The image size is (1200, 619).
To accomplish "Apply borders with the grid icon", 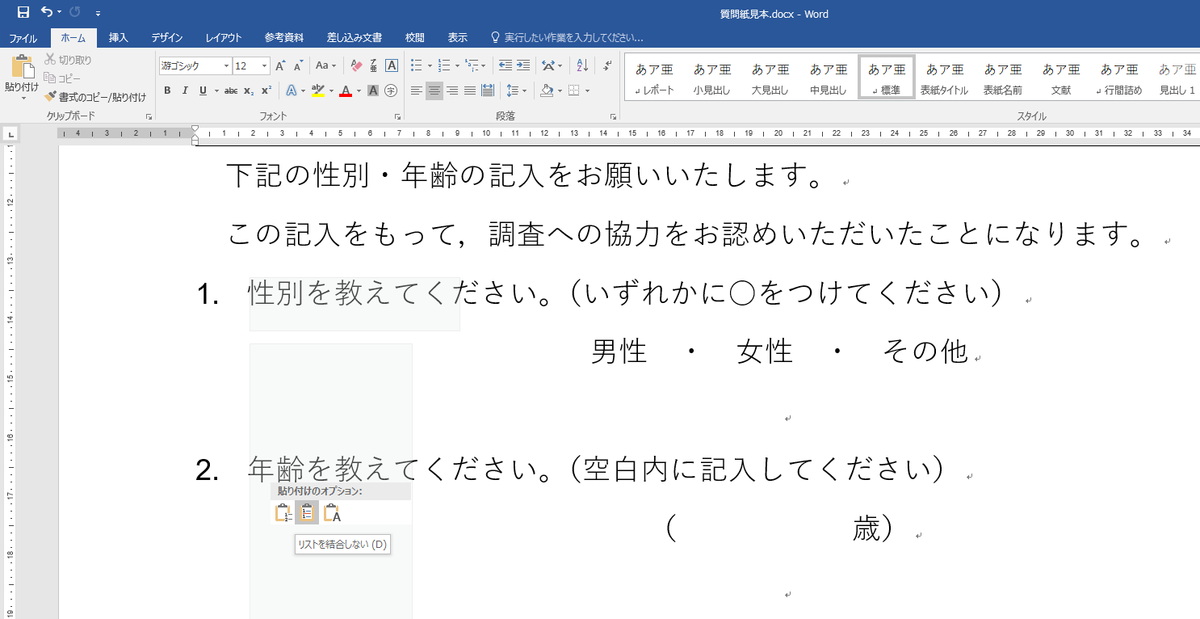I will coord(573,90).
